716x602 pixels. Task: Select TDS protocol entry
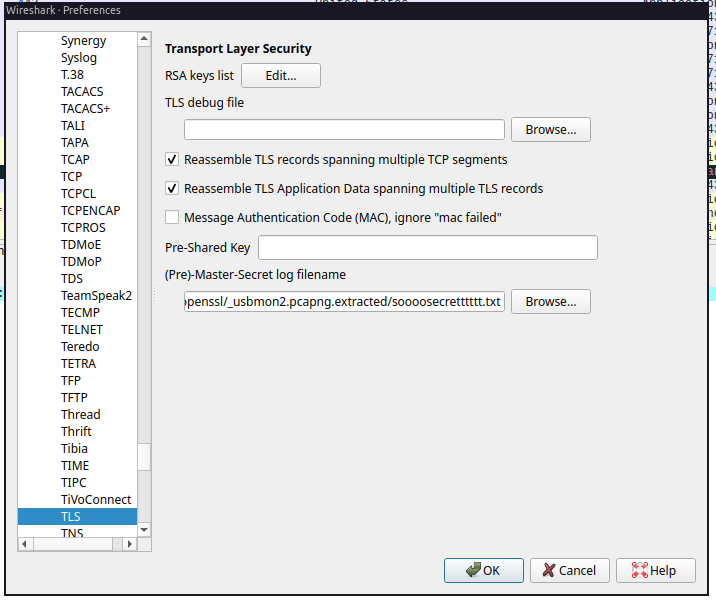click(x=72, y=279)
